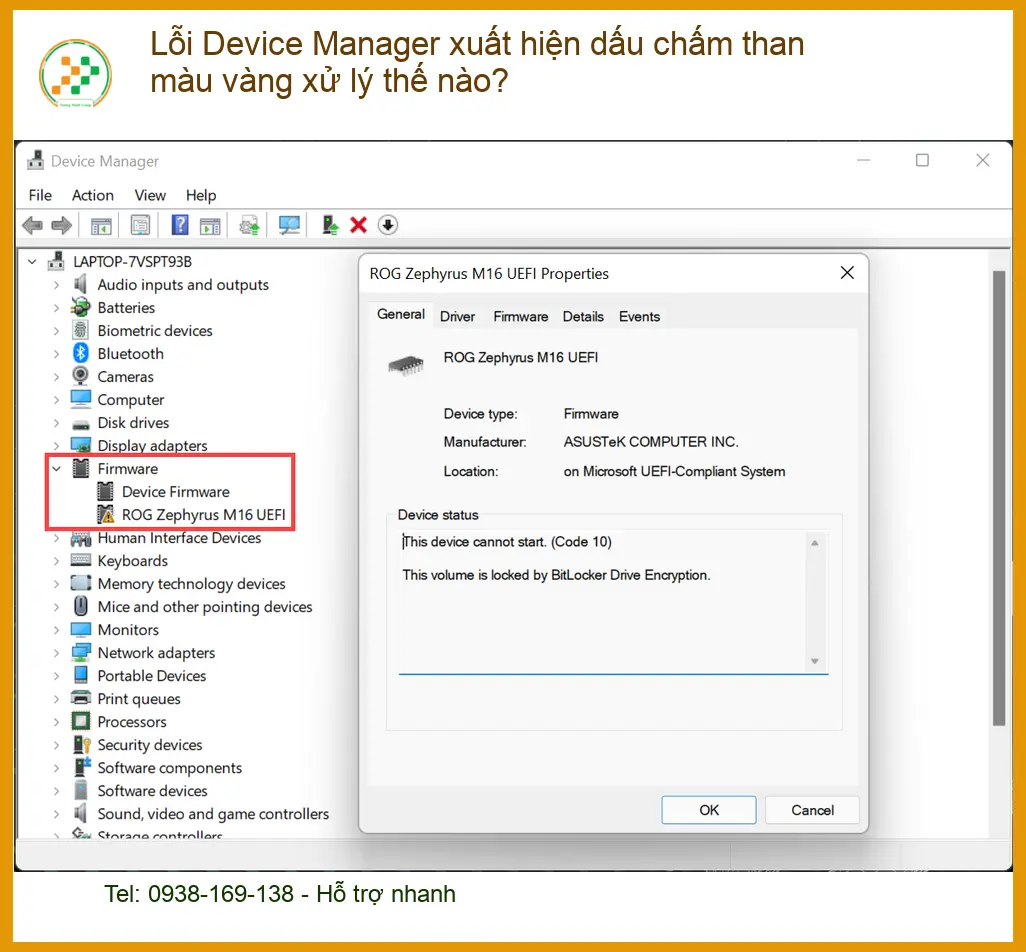Open the Action menu
The height and width of the screenshot is (952, 1026).
point(92,195)
